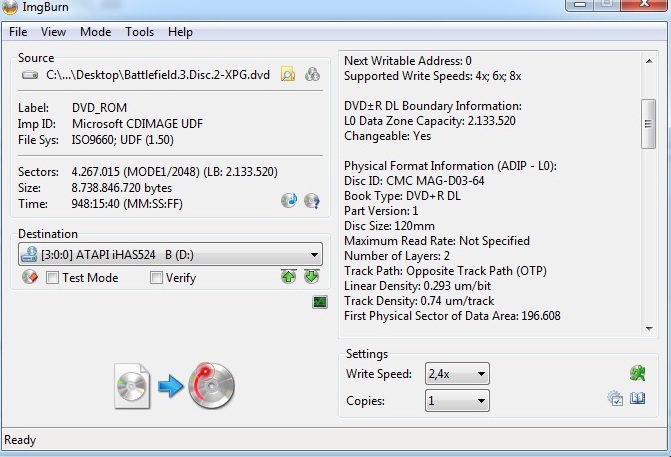Click the 'Track Path: Opposite Track Path (OTP)' line
Screen dimensions: 671x457
pyautogui.click(x=445, y=271)
